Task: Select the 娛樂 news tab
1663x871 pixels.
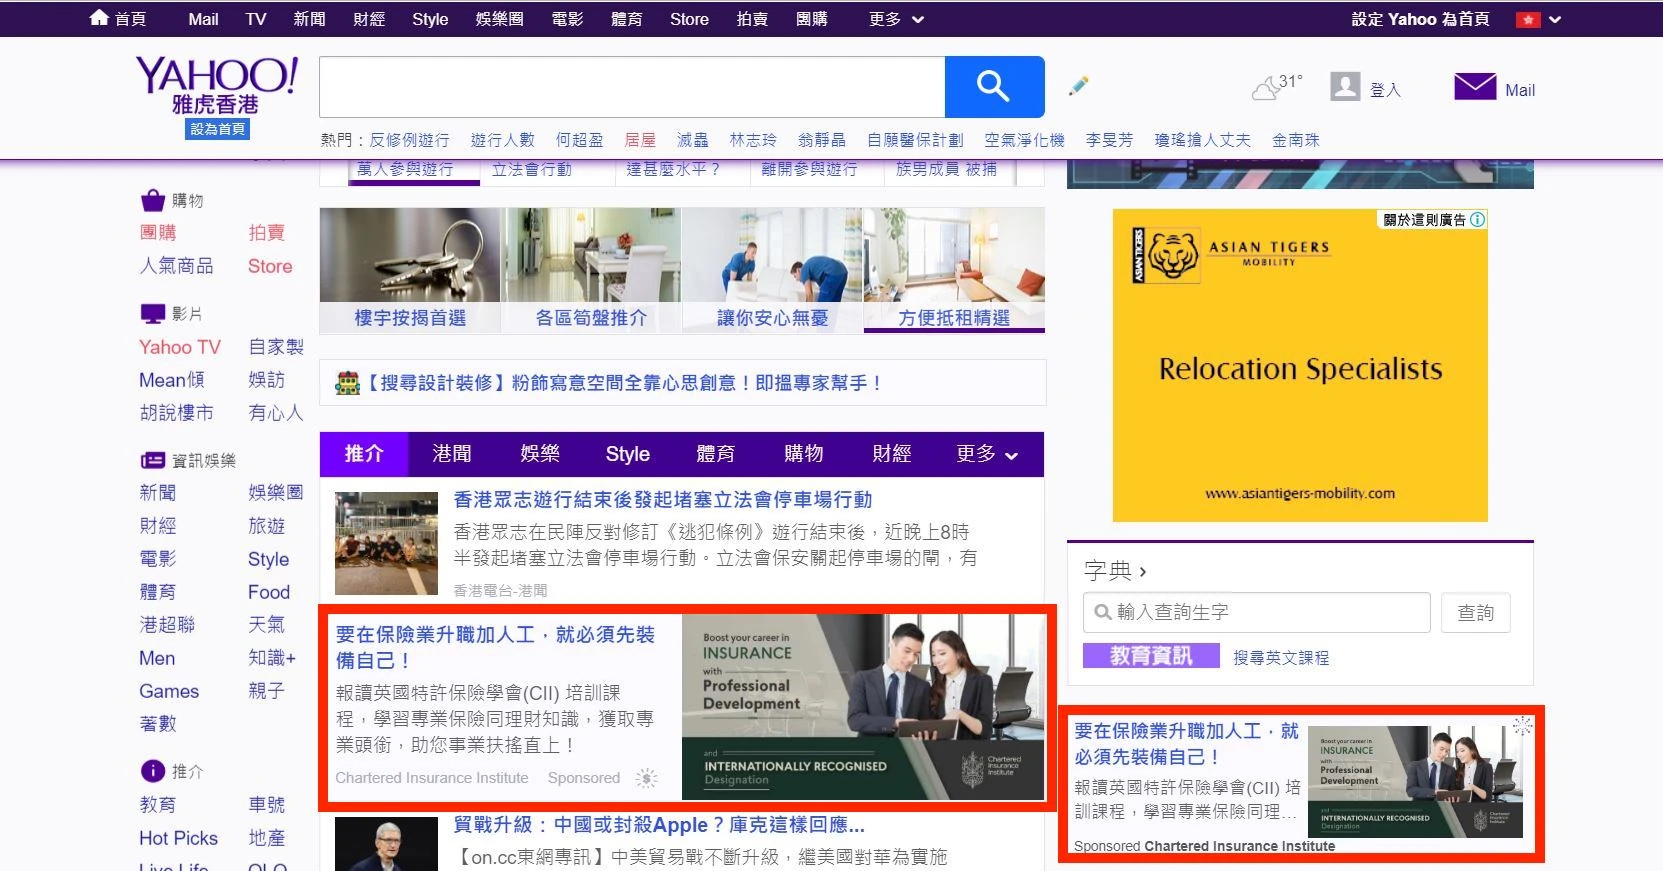Action: click(539, 454)
